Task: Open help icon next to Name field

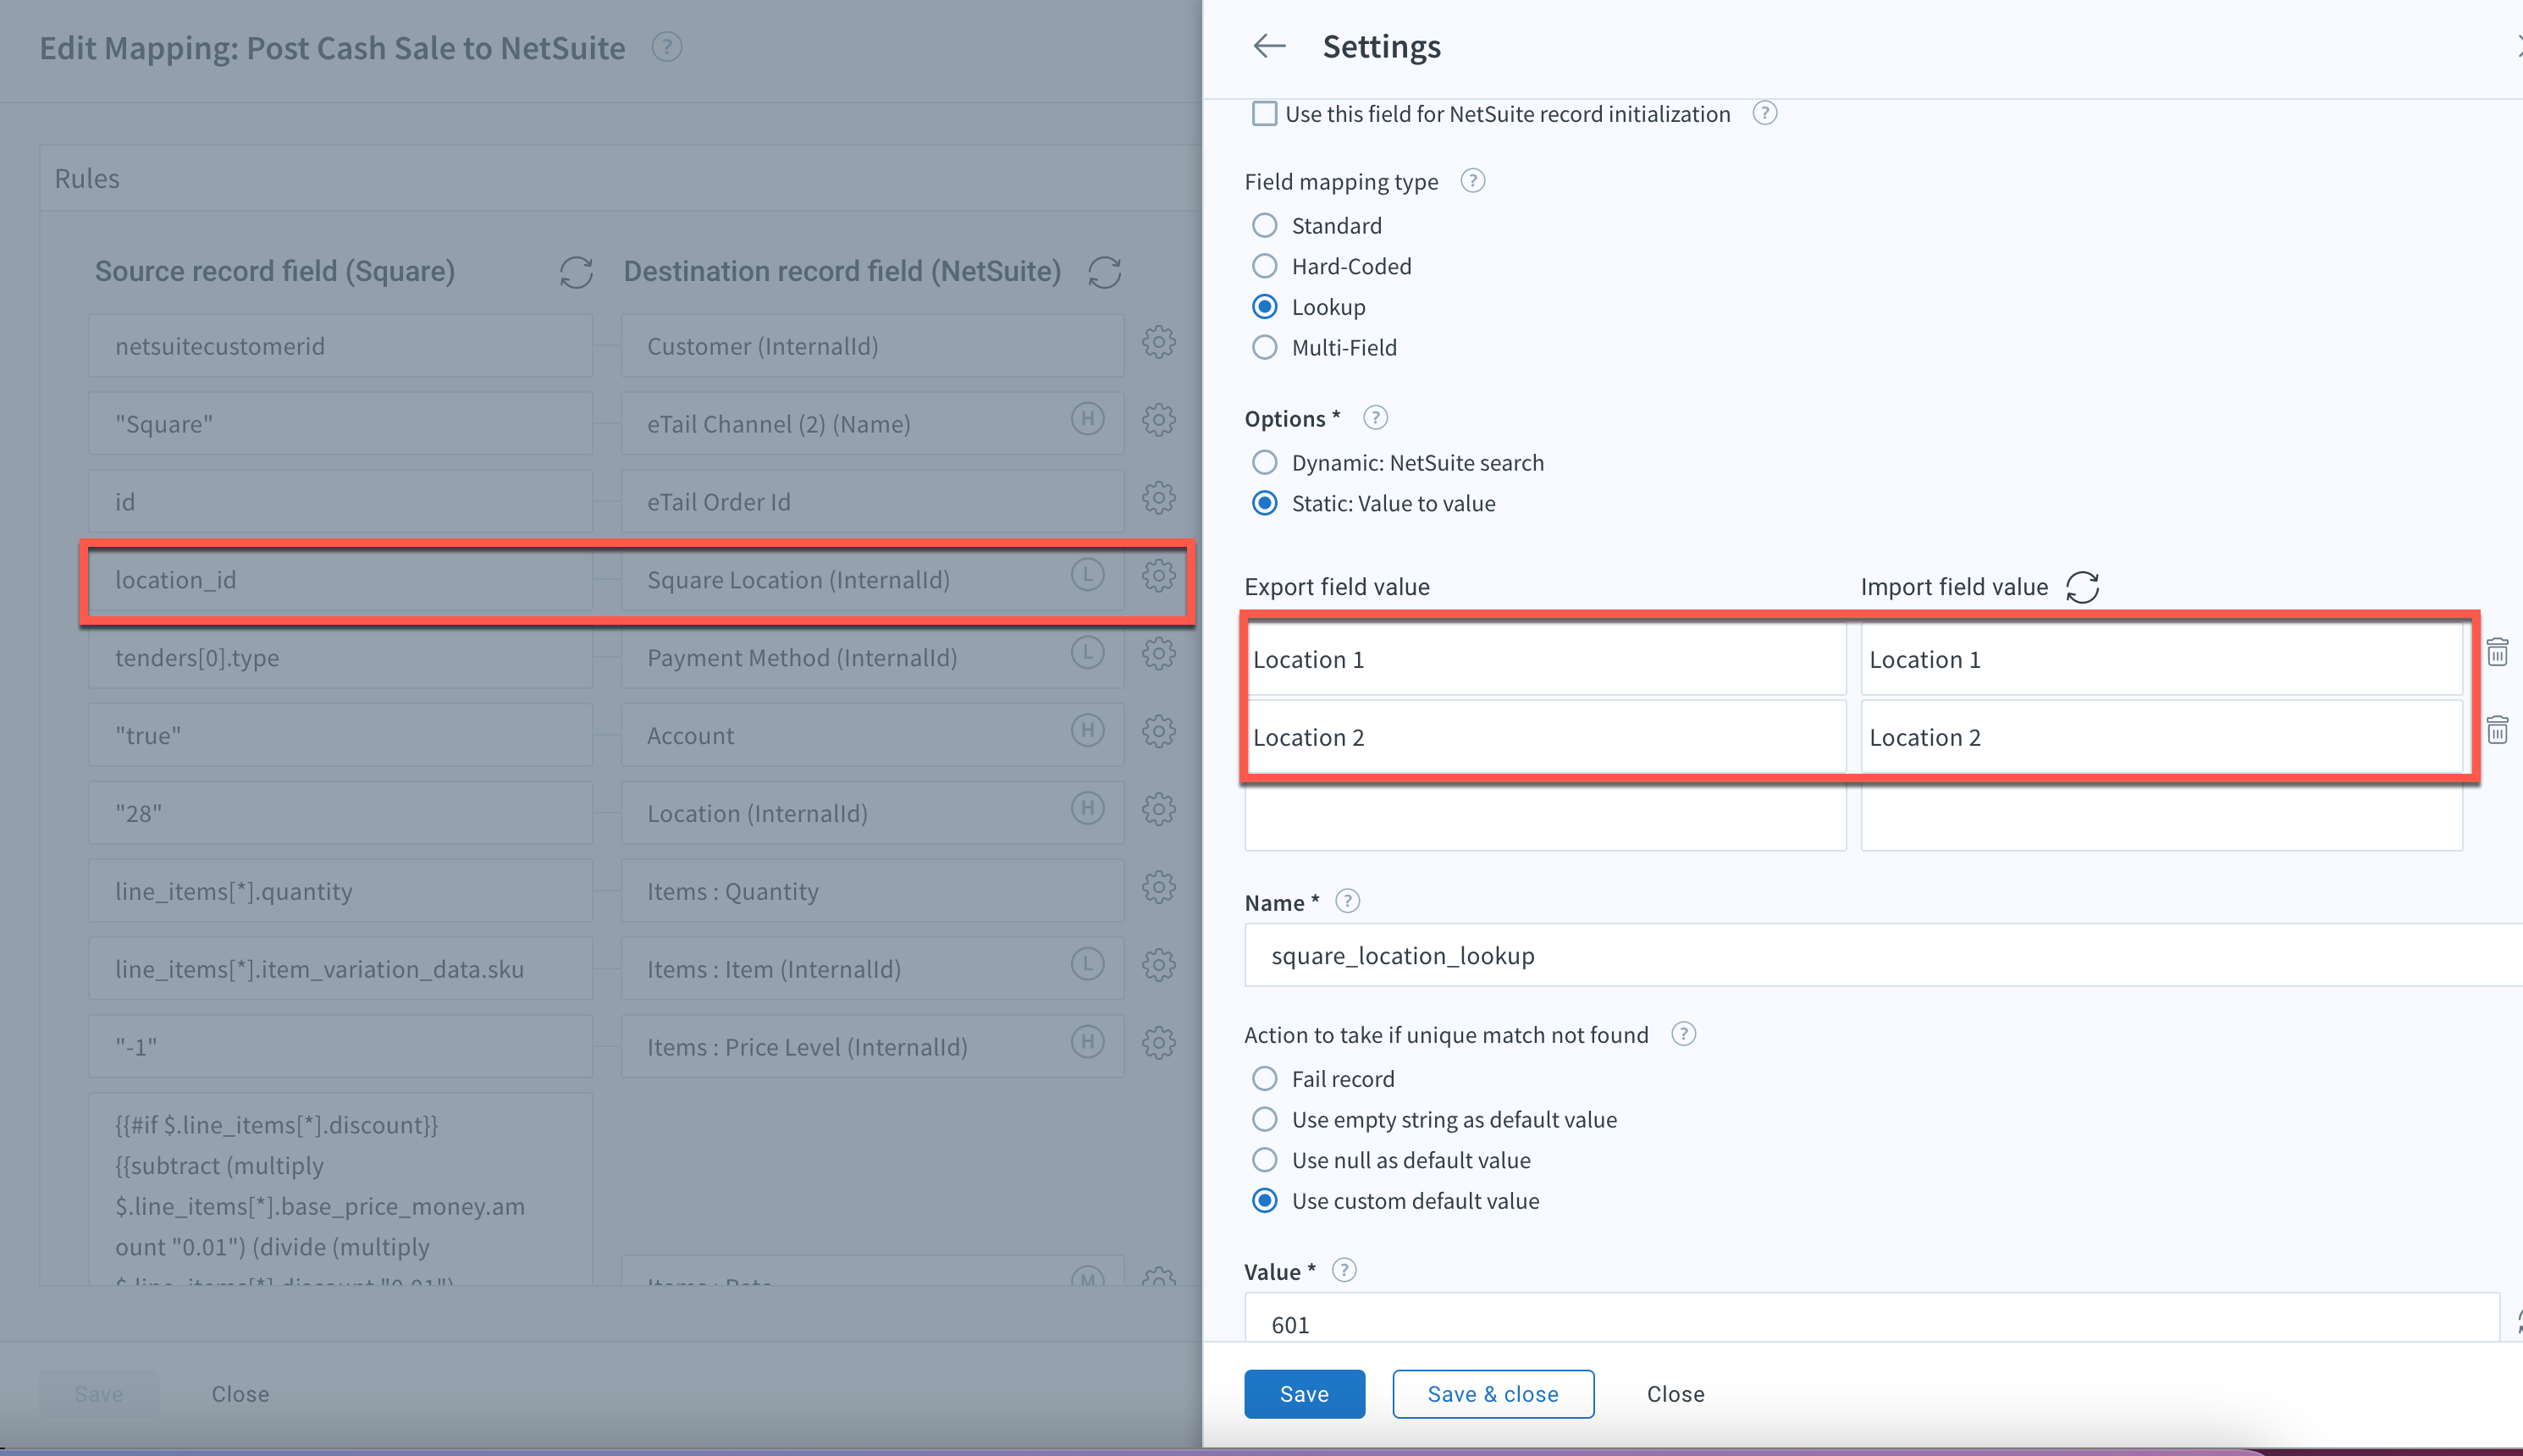Action: point(1347,901)
